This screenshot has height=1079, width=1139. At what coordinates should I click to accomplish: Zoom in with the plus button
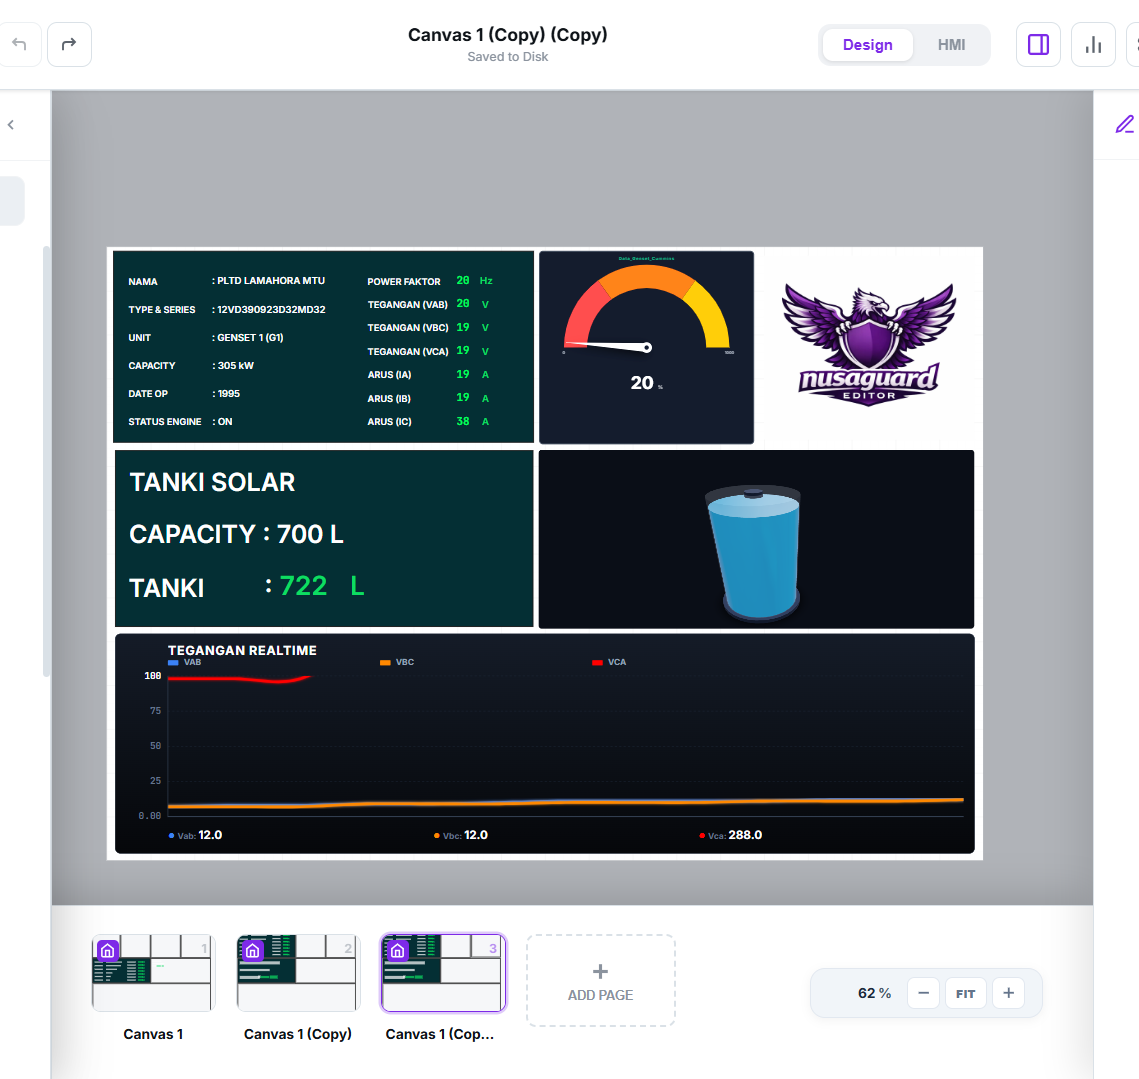(1008, 993)
